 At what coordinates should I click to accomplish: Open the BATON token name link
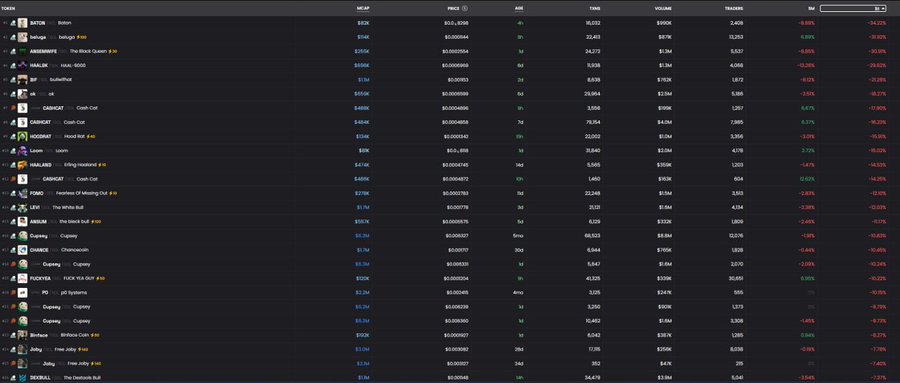pyautogui.click(x=37, y=23)
